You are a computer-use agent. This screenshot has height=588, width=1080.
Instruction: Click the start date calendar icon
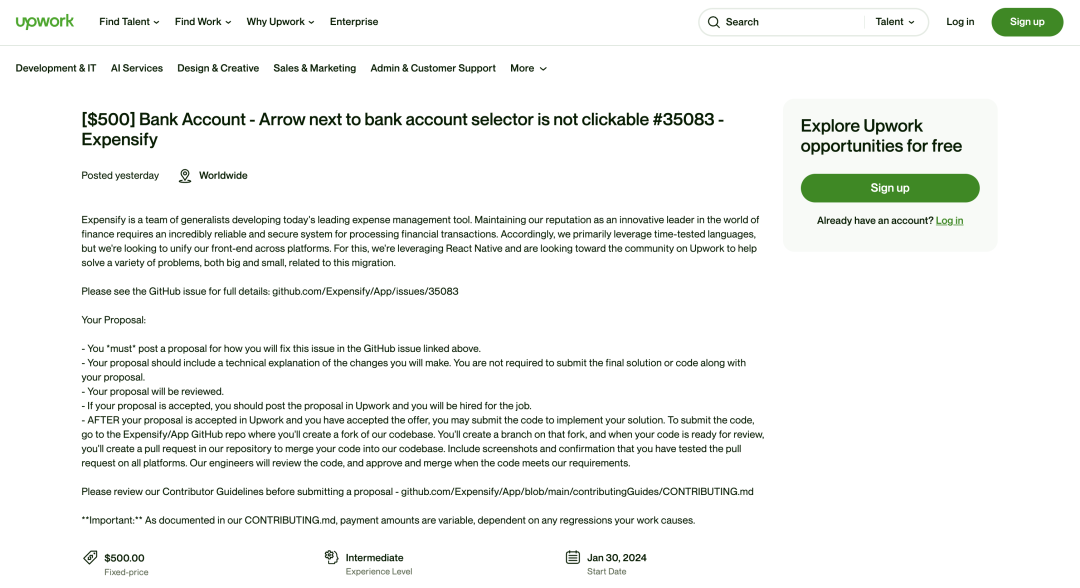(572, 557)
